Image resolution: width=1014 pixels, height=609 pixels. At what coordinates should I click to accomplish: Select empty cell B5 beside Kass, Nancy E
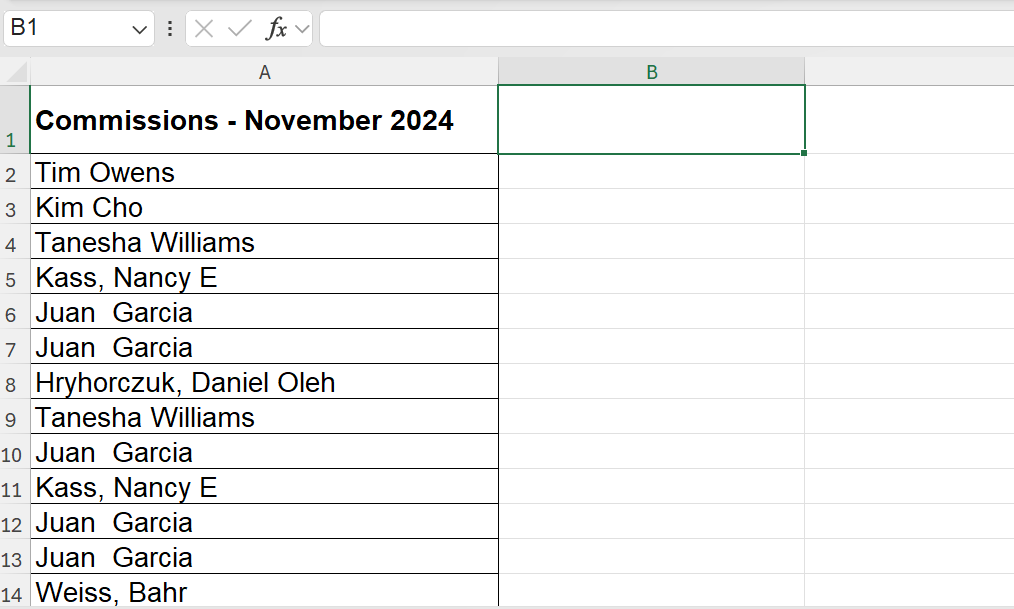click(652, 276)
